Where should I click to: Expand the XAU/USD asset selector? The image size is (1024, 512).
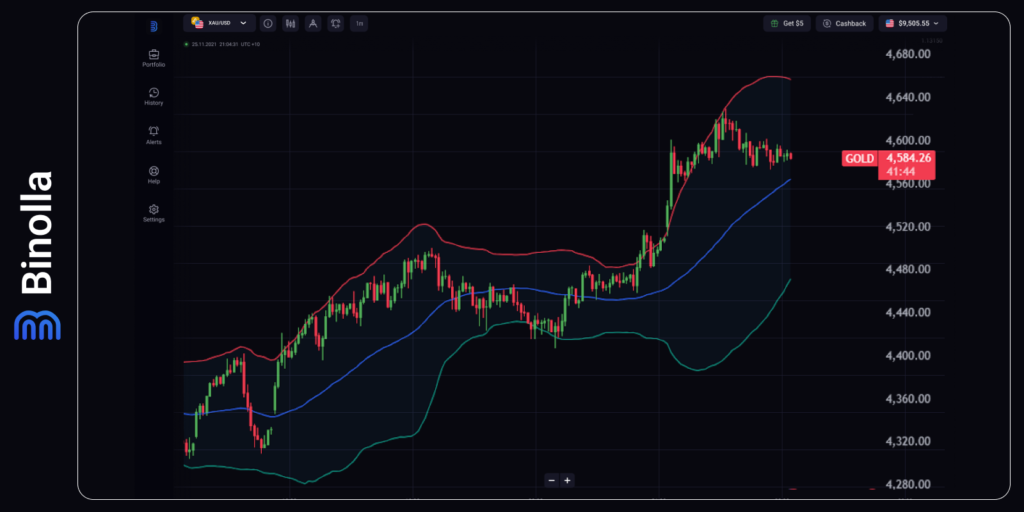(x=219, y=23)
